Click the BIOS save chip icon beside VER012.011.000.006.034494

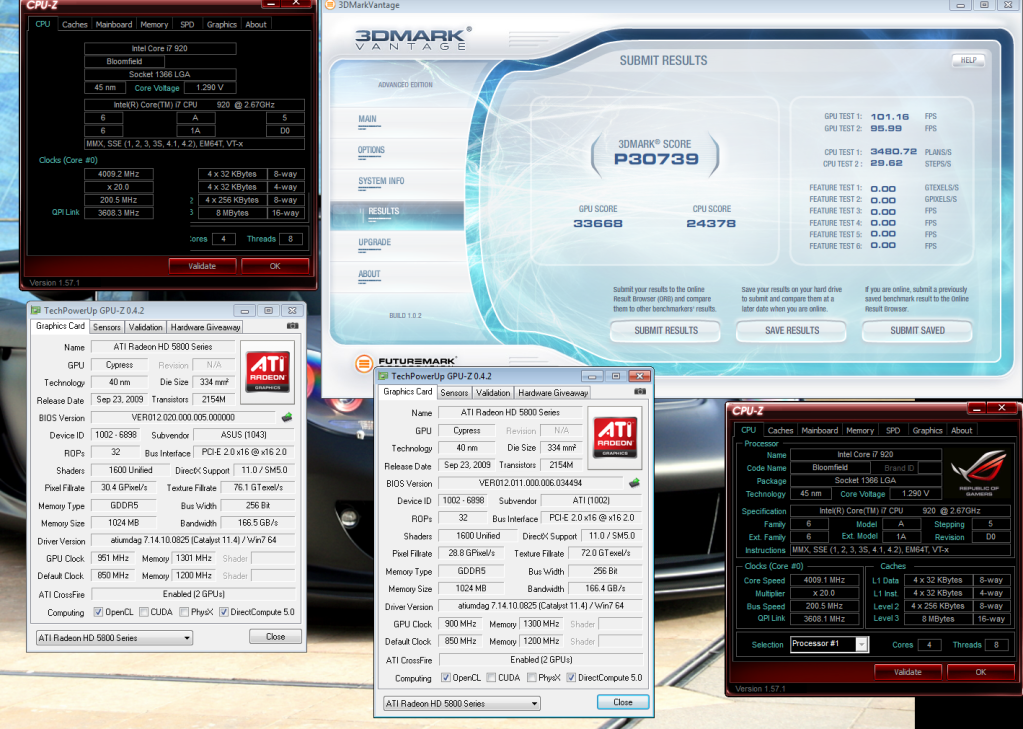click(x=634, y=483)
